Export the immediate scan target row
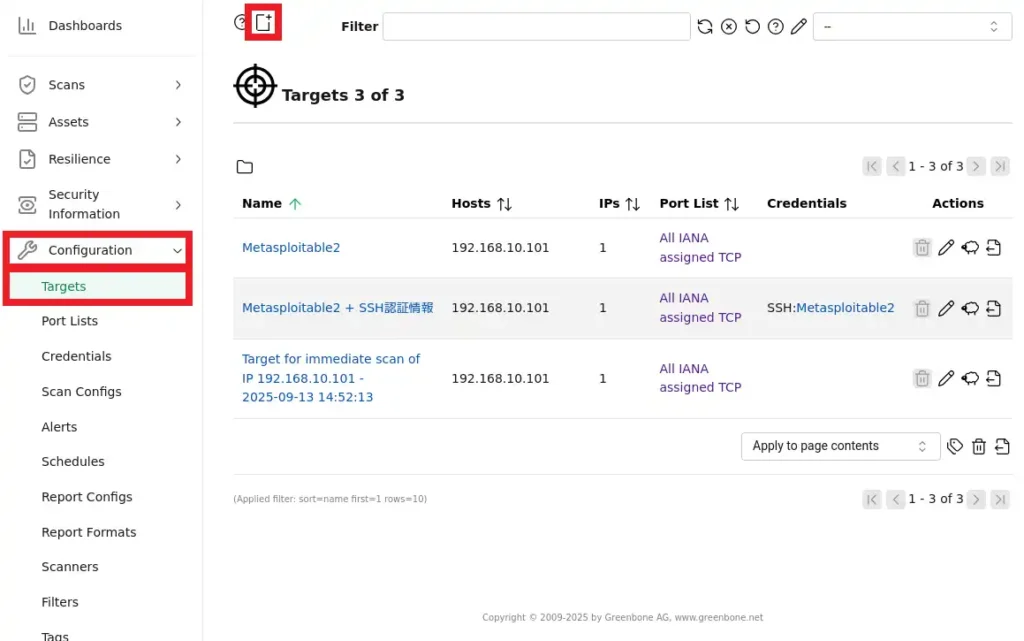 coord(993,378)
